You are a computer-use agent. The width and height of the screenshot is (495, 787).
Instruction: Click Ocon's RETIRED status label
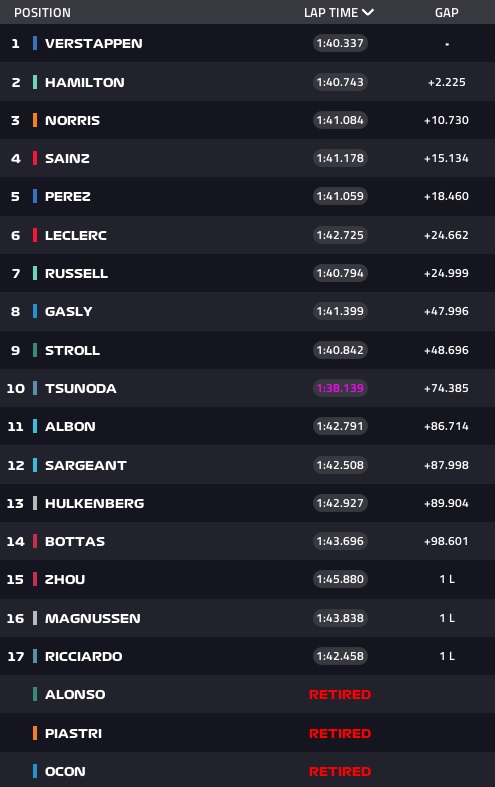point(340,771)
